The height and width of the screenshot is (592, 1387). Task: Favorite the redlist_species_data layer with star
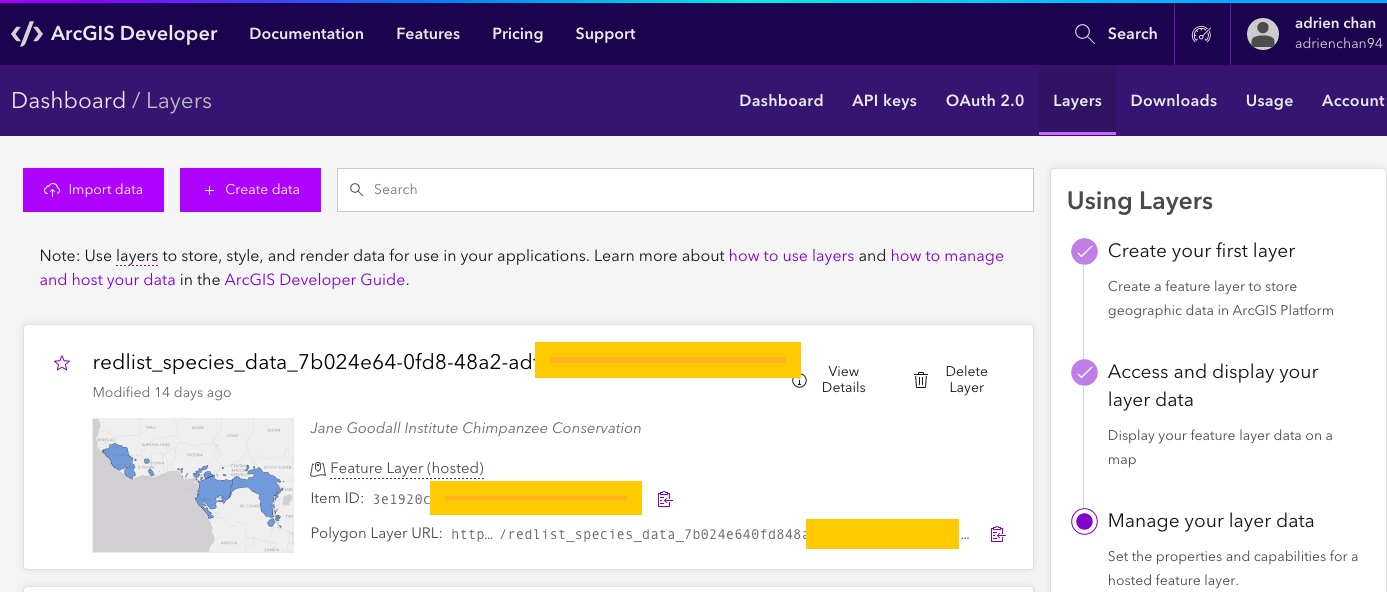62,364
